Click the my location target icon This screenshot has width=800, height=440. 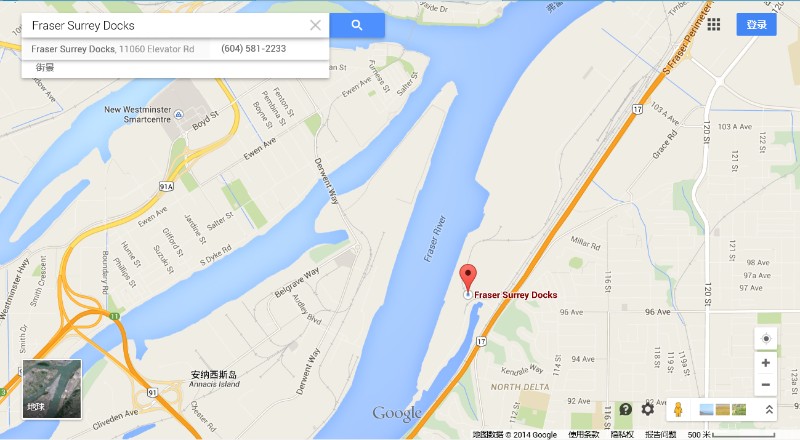click(x=765, y=339)
